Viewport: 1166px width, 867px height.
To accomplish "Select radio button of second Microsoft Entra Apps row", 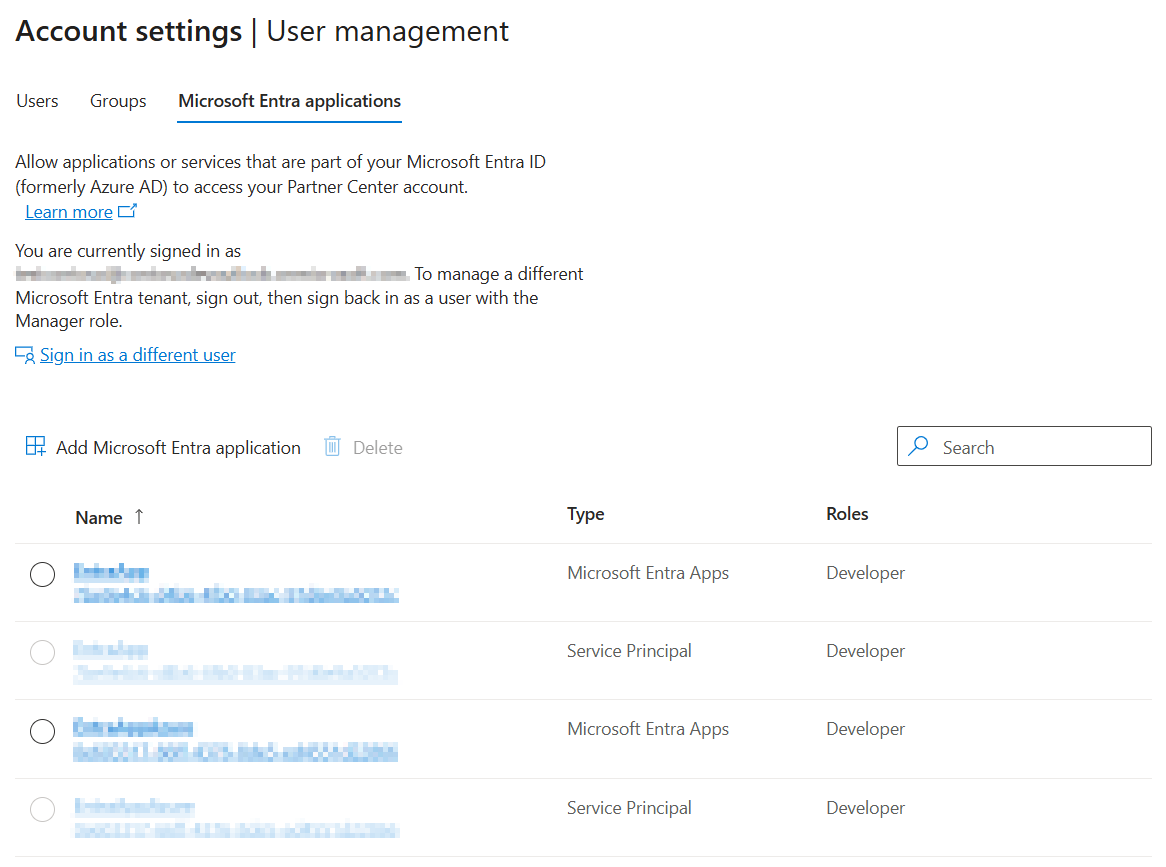I will coord(42,732).
